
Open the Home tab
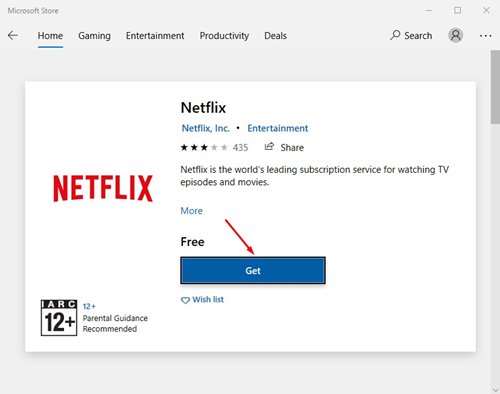pyautogui.click(x=50, y=36)
